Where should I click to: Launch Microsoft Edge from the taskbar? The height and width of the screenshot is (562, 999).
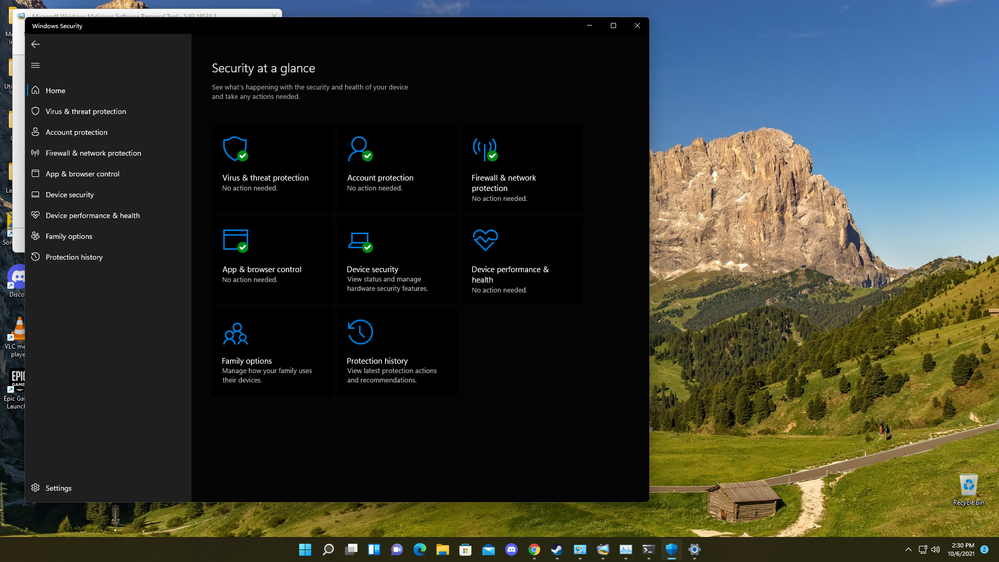point(420,549)
